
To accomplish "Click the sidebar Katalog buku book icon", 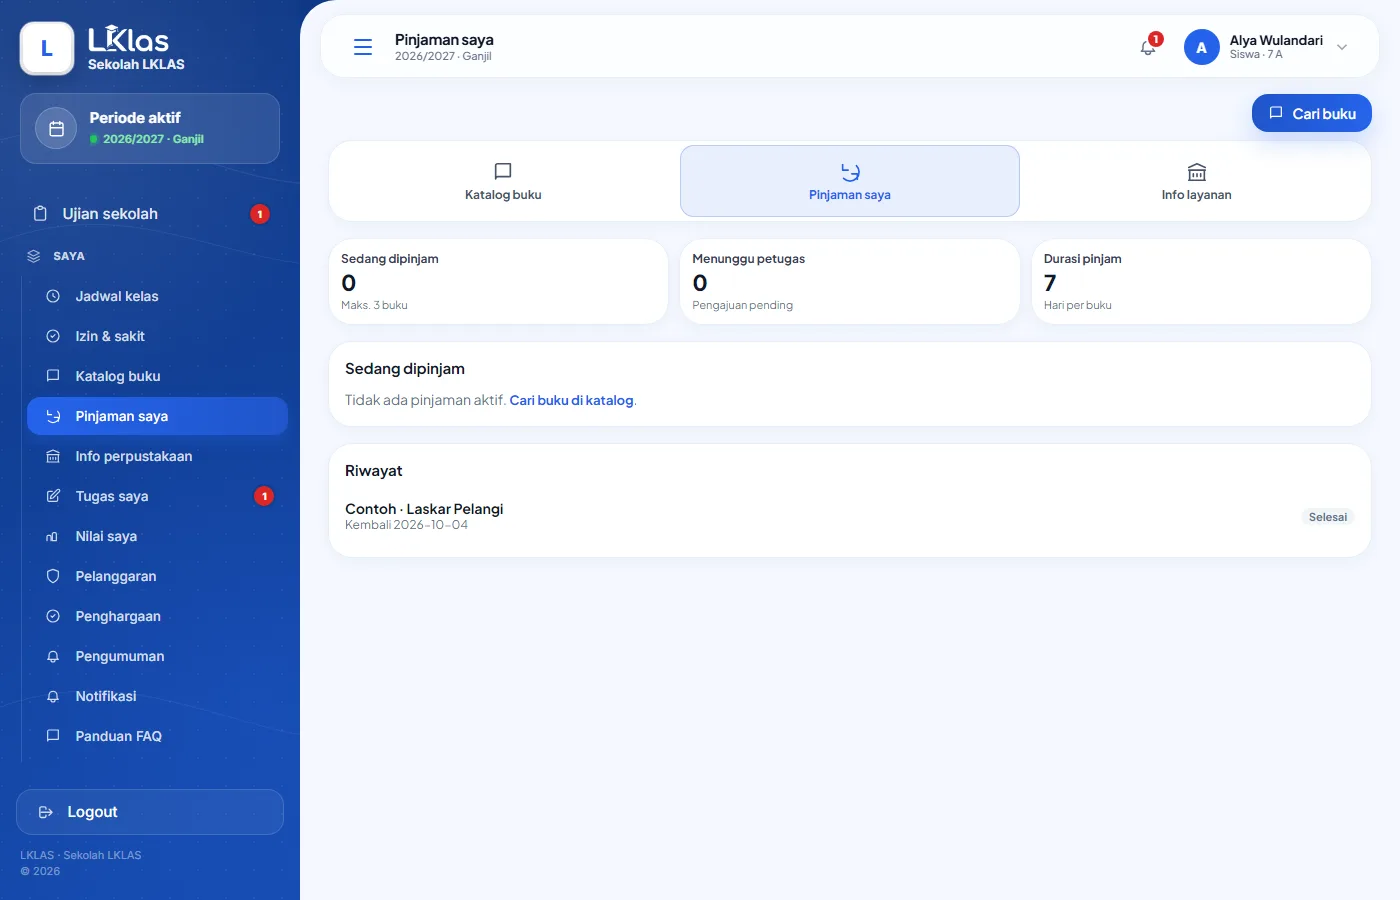I will click(x=53, y=376).
